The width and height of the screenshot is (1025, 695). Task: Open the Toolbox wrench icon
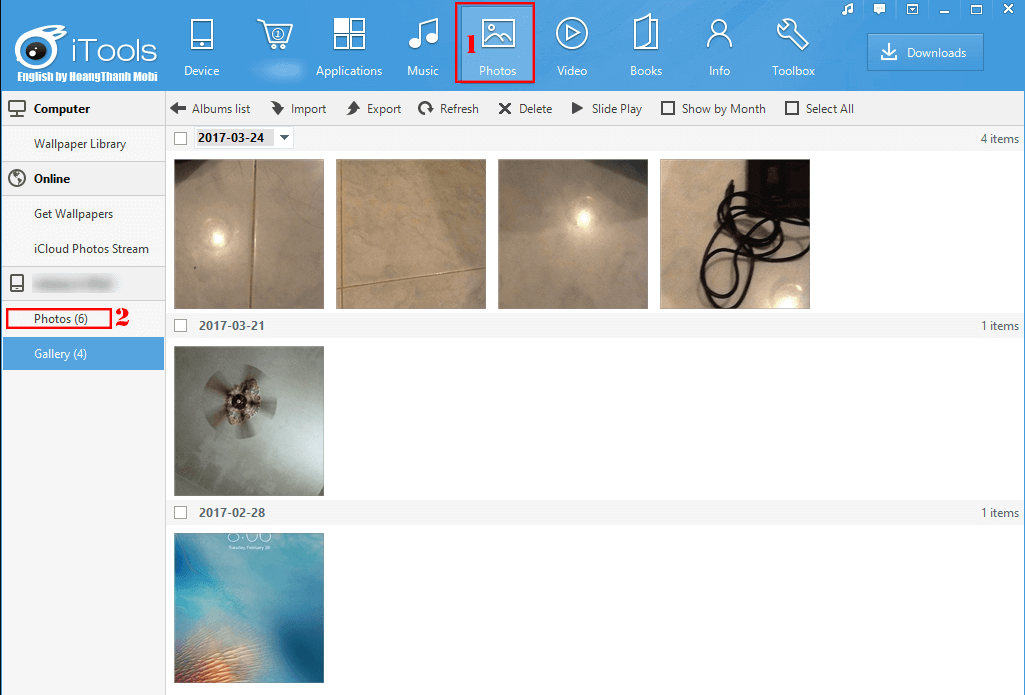pos(792,35)
